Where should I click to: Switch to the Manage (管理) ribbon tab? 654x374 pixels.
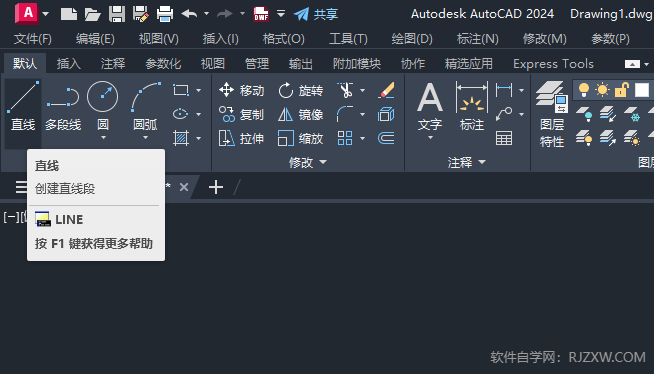click(257, 64)
